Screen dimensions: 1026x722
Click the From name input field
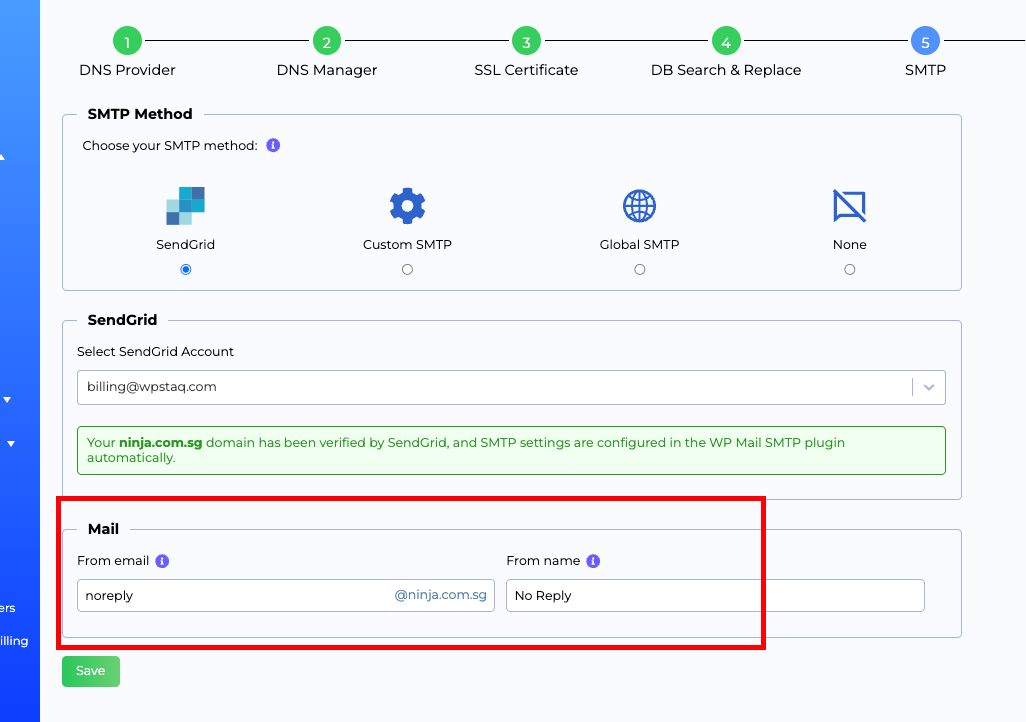coord(715,596)
